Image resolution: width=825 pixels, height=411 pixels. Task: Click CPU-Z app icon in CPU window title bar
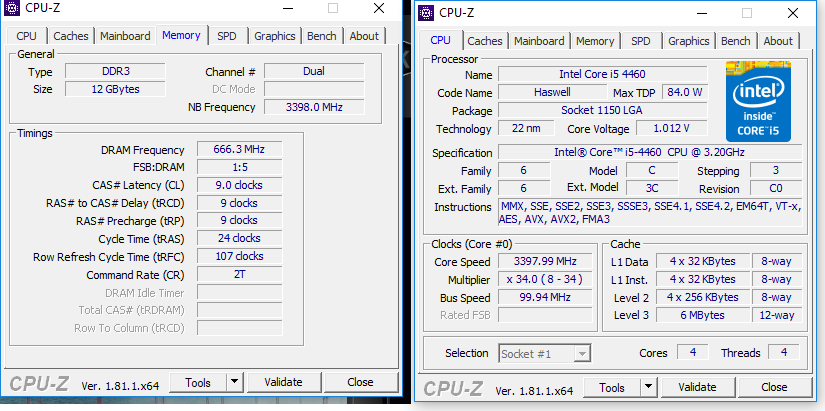tap(426, 13)
